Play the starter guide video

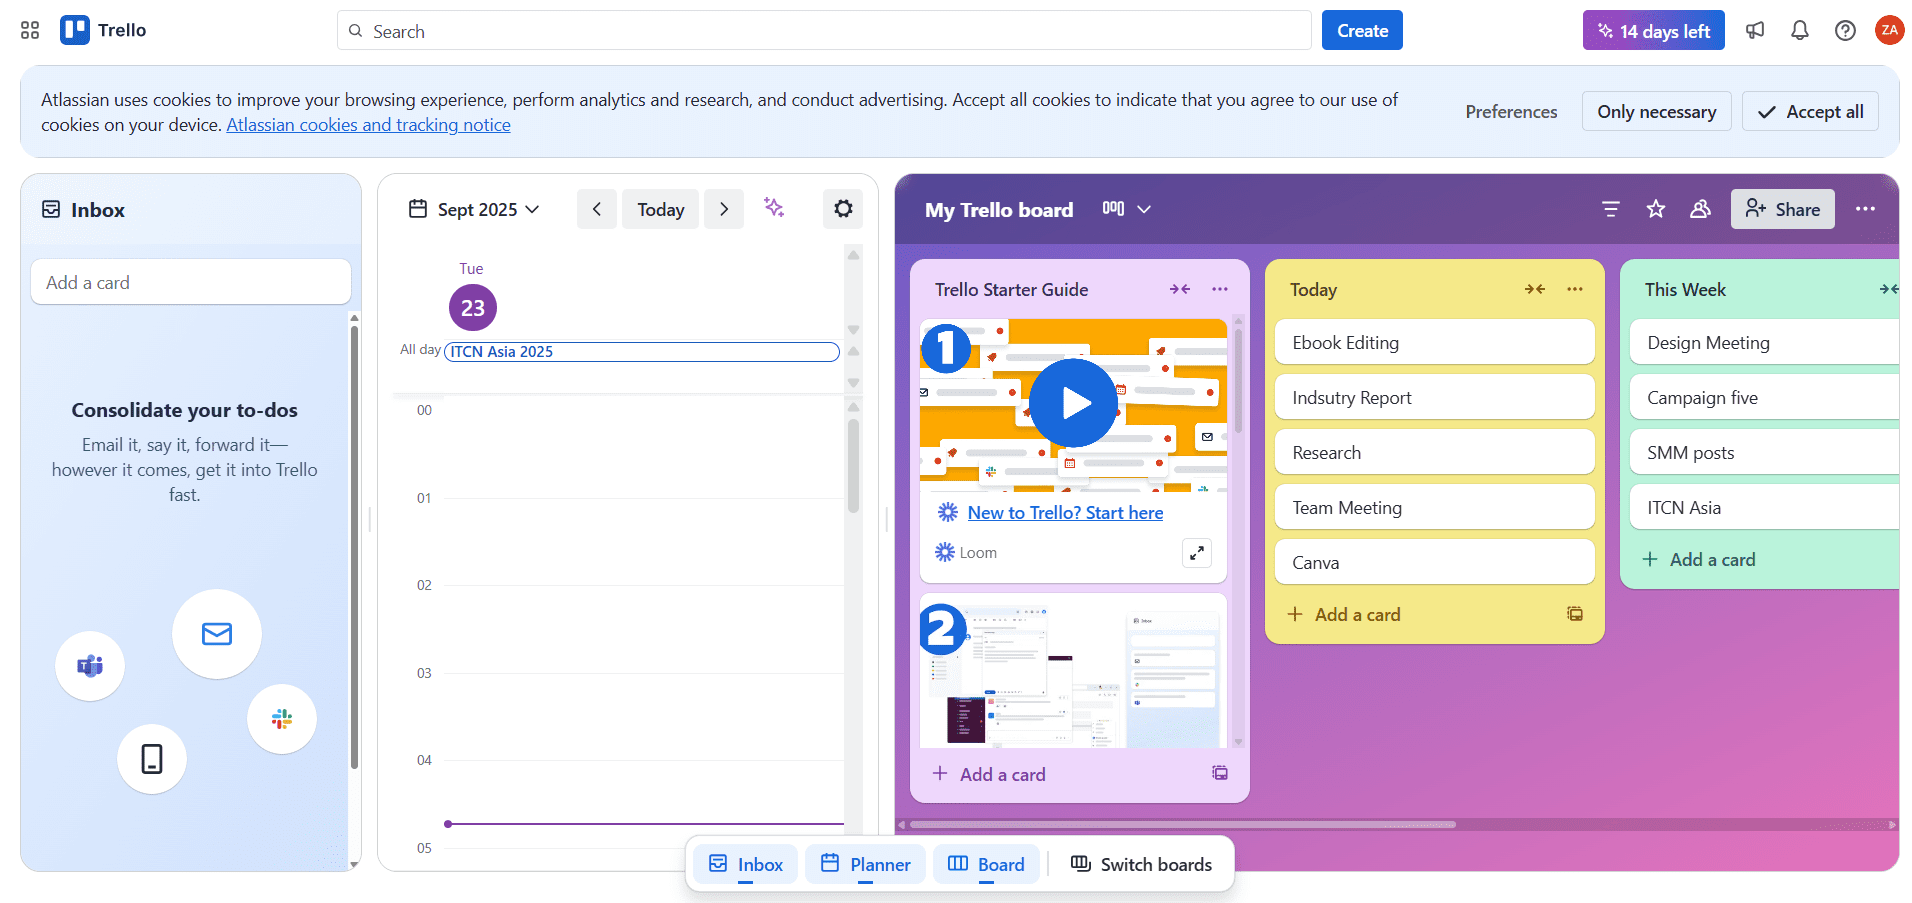tap(1071, 403)
